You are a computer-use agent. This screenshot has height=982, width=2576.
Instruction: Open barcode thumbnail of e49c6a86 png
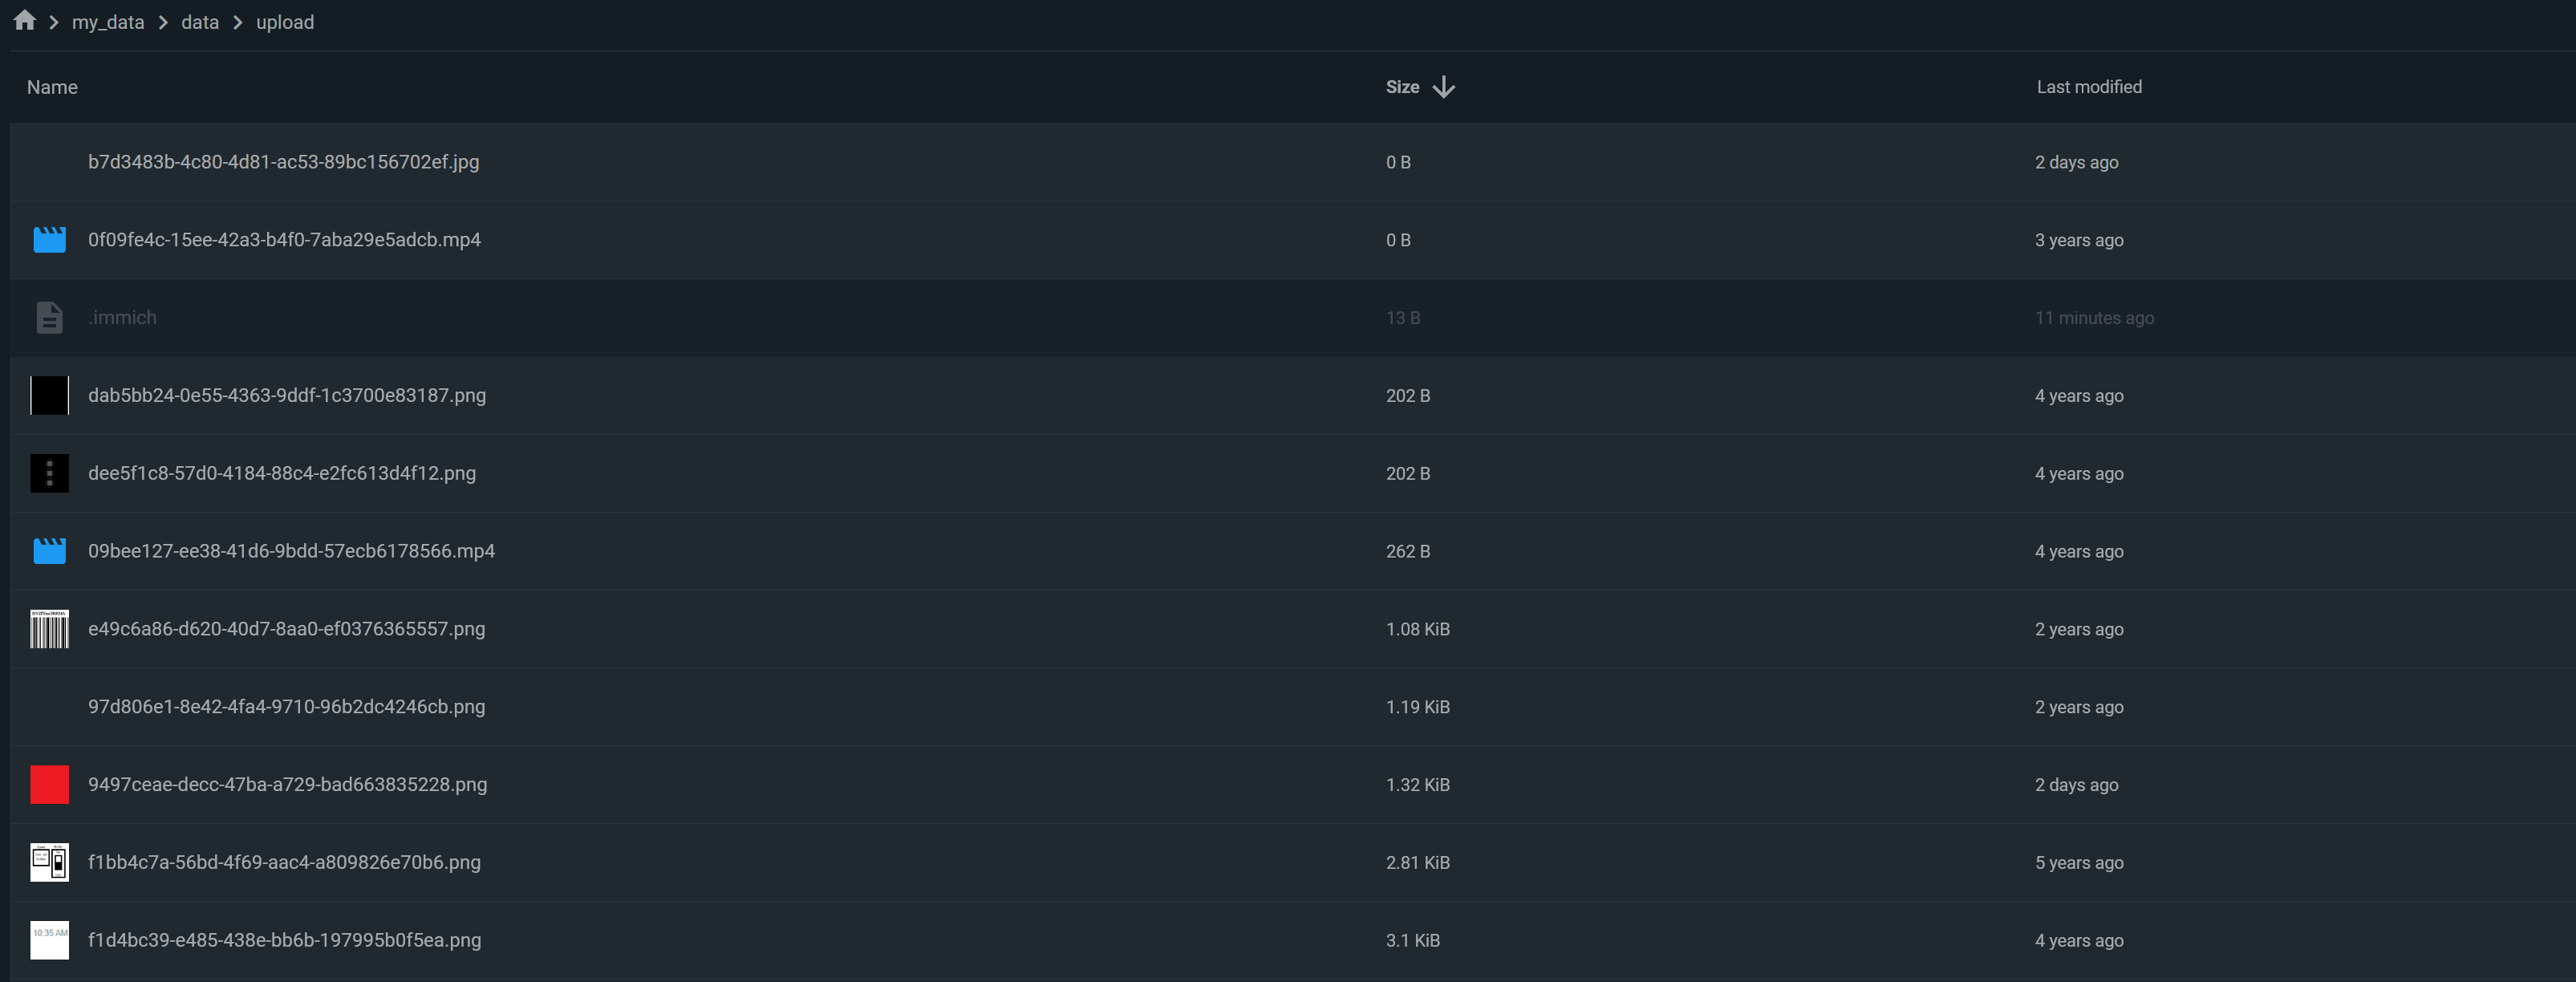tap(49, 629)
